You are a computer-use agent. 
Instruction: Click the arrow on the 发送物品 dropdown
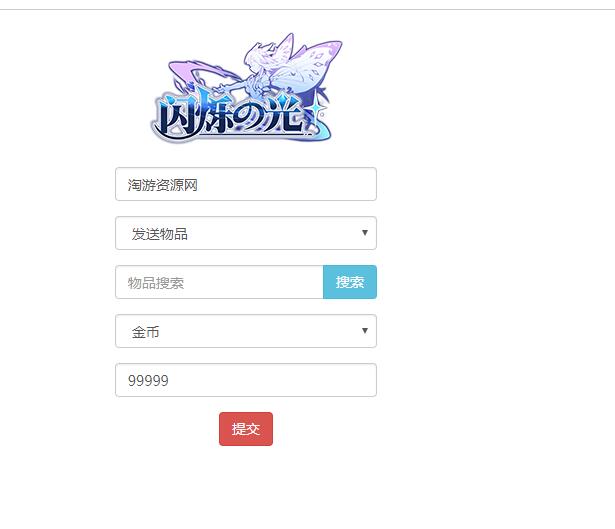[365, 233]
